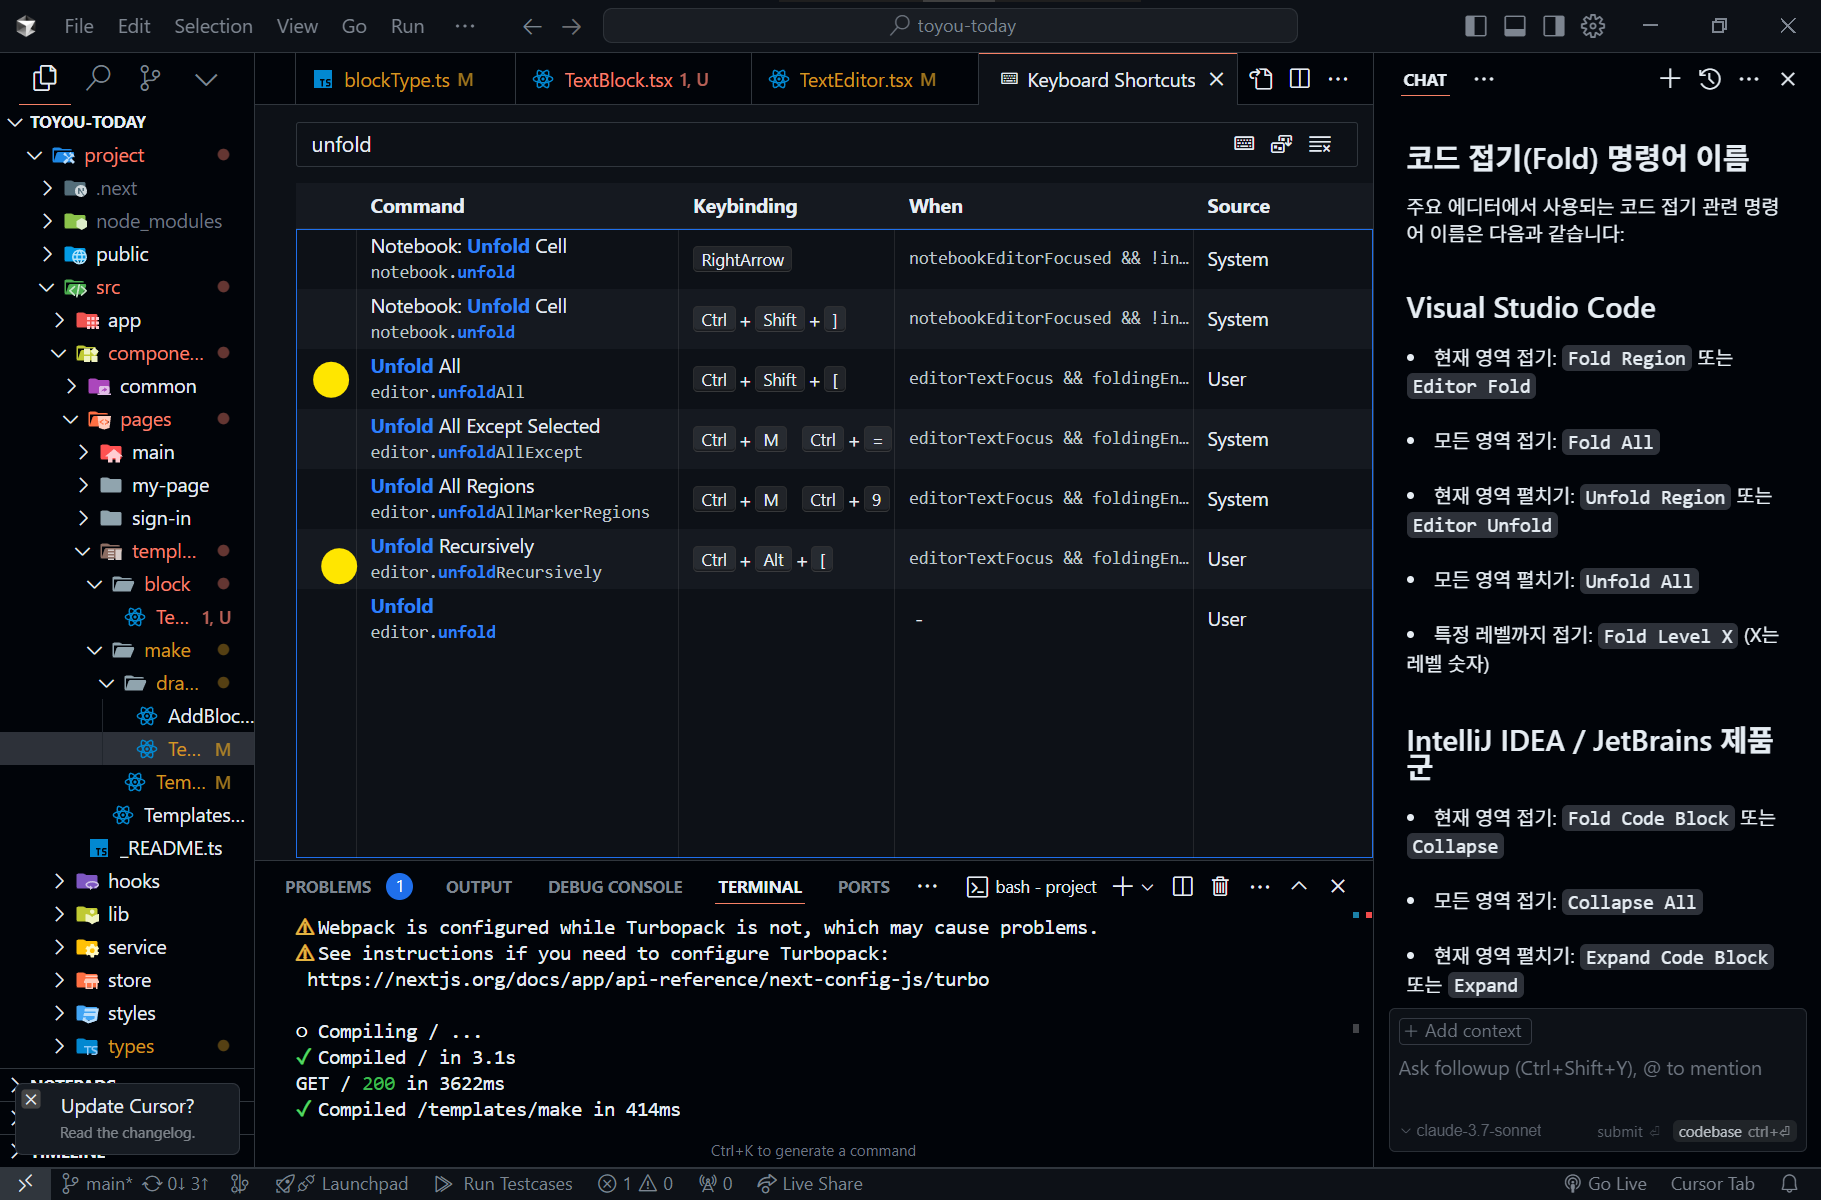Focus the Ask followup chat input
The width and height of the screenshot is (1821, 1200).
1597,1068
